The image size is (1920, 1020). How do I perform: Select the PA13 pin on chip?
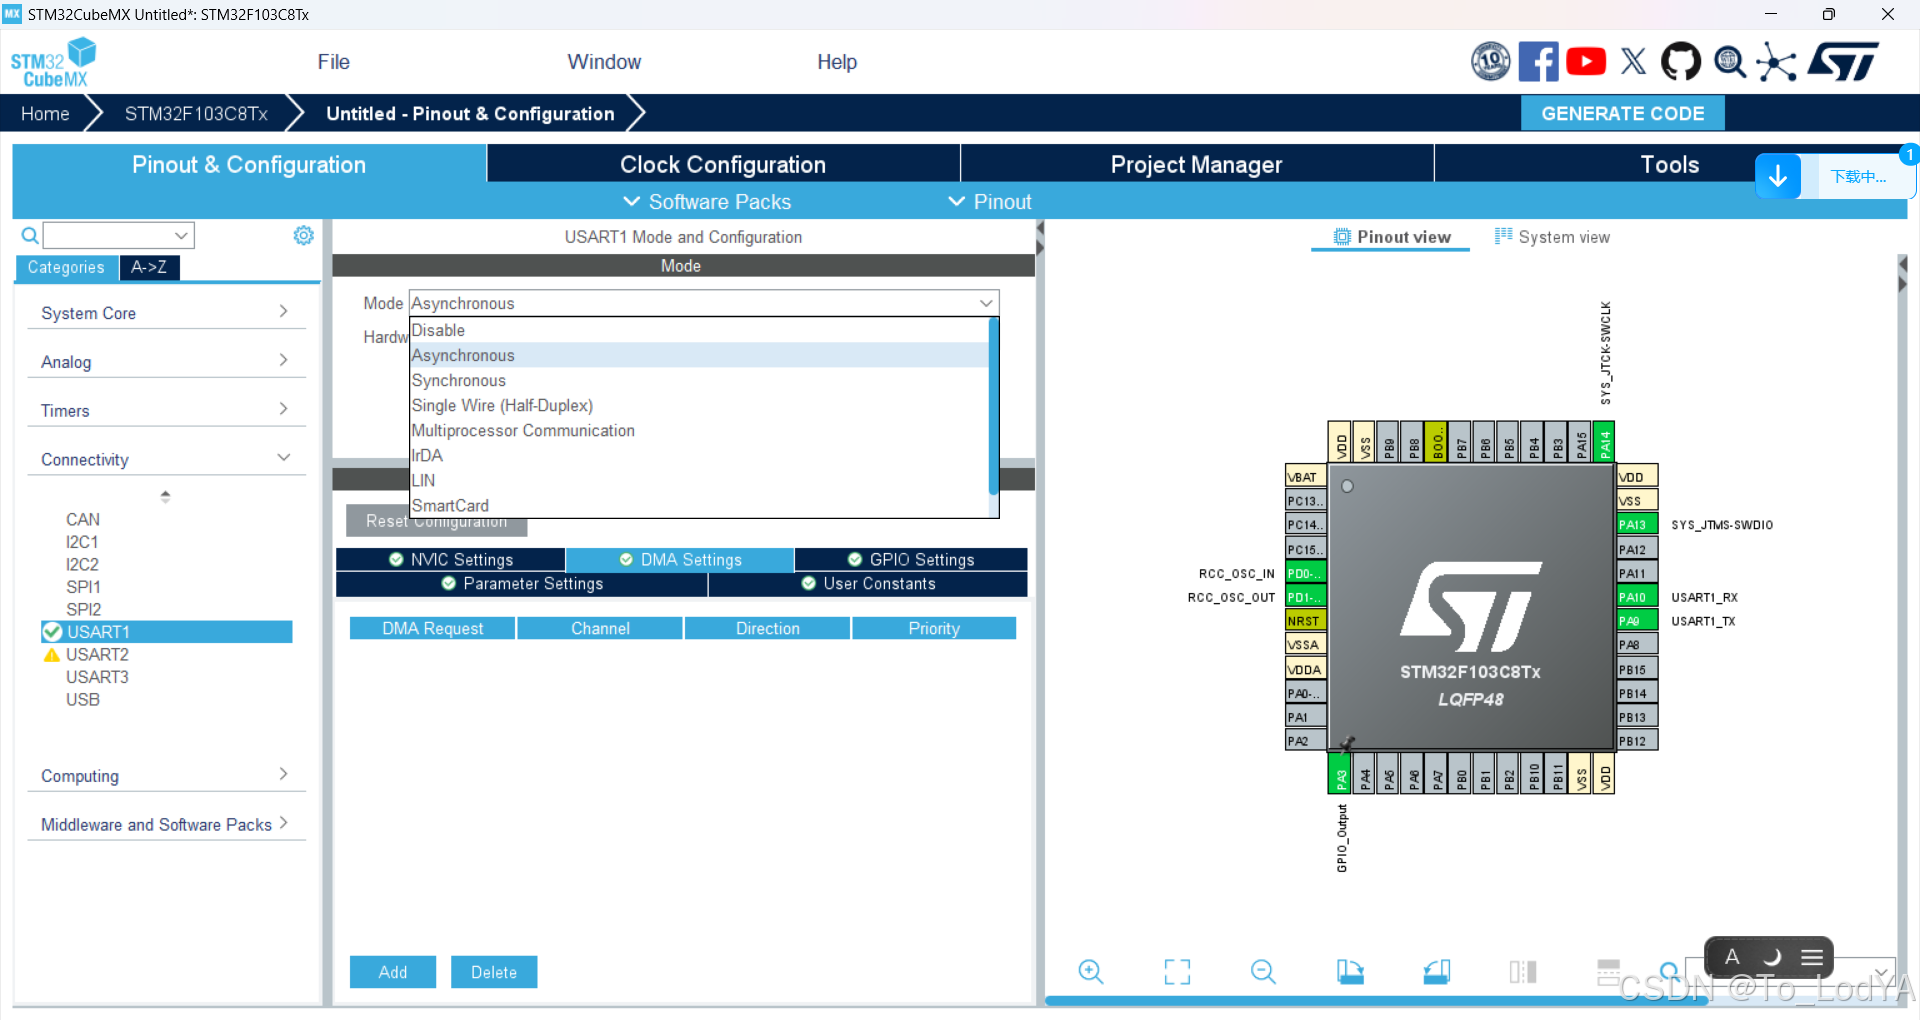[1637, 524]
